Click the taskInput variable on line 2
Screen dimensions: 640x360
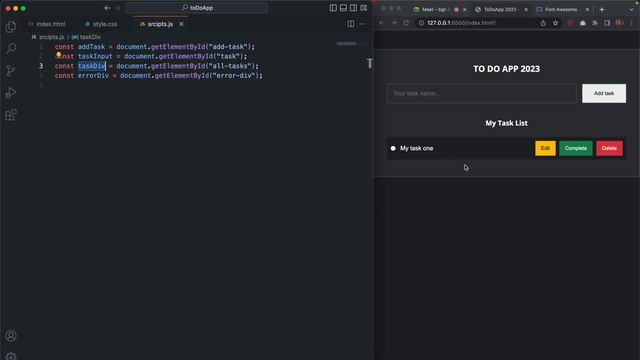tap(95, 56)
